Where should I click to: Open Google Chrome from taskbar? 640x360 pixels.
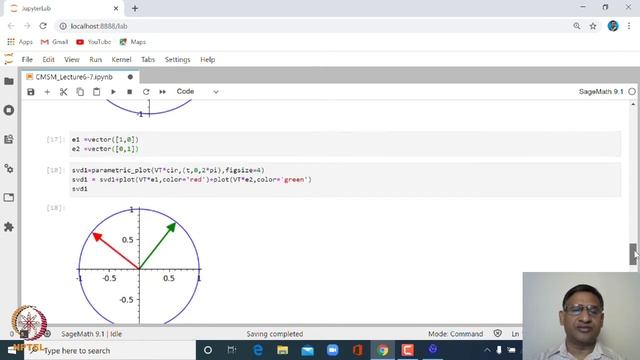pos(382,350)
